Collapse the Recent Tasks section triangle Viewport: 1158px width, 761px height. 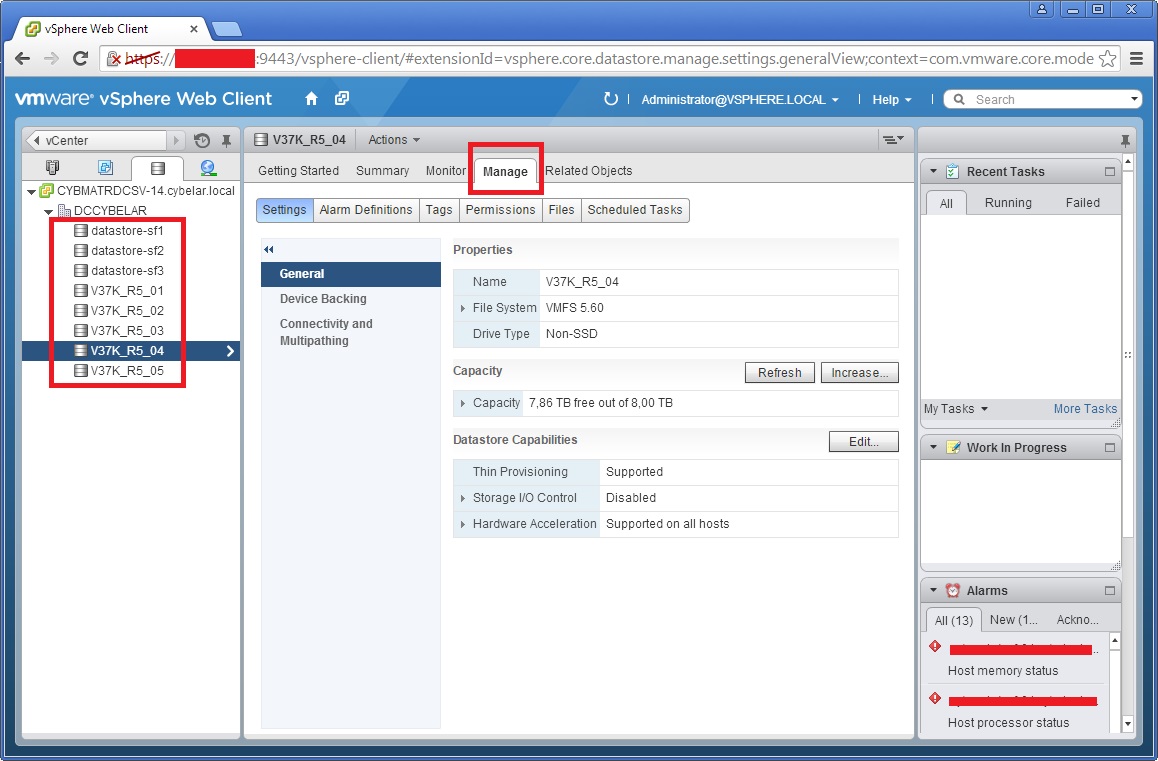coord(933,171)
